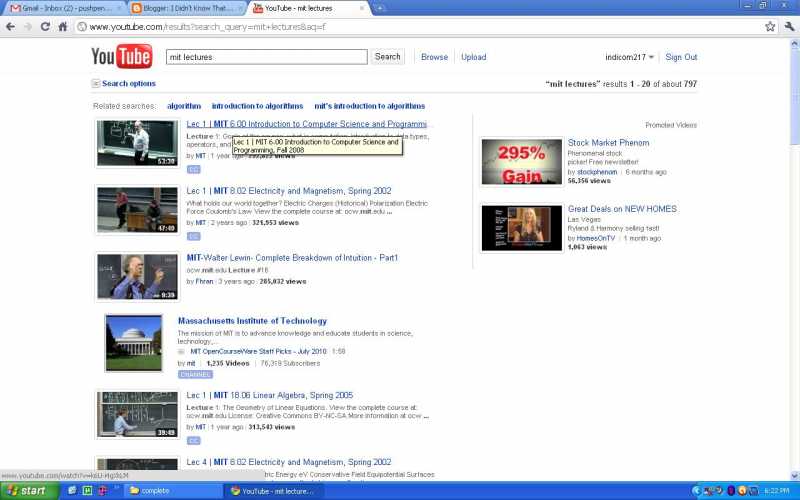Click the Linear Algebra lecture thumbnail

click(137, 414)
